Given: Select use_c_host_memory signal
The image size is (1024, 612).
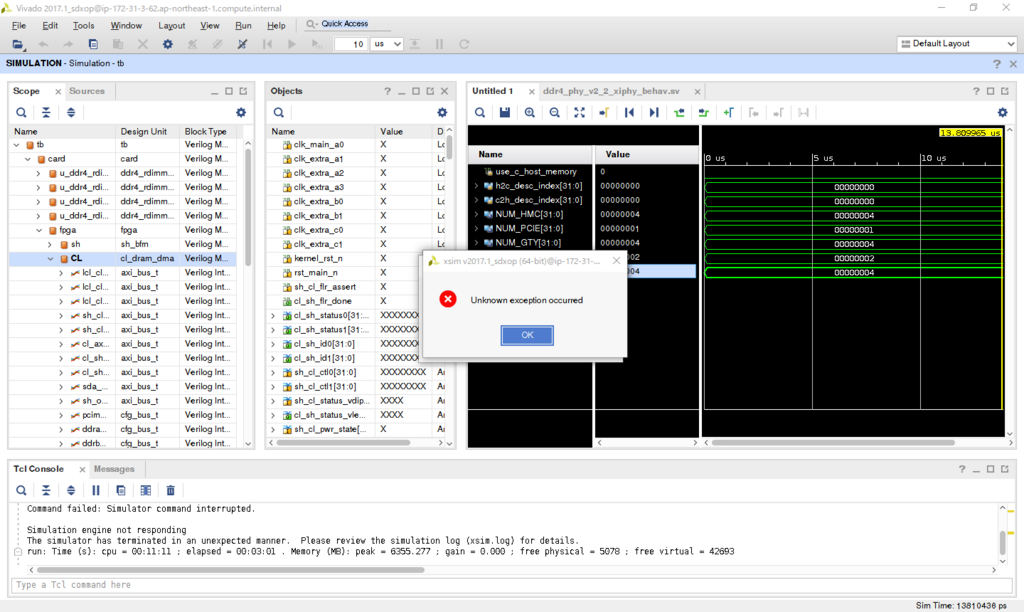Looking at the screenshot, I should tap(536, 172).
